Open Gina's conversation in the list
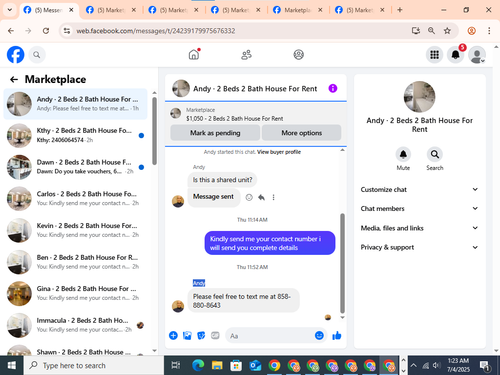 (x=75, y=293)
